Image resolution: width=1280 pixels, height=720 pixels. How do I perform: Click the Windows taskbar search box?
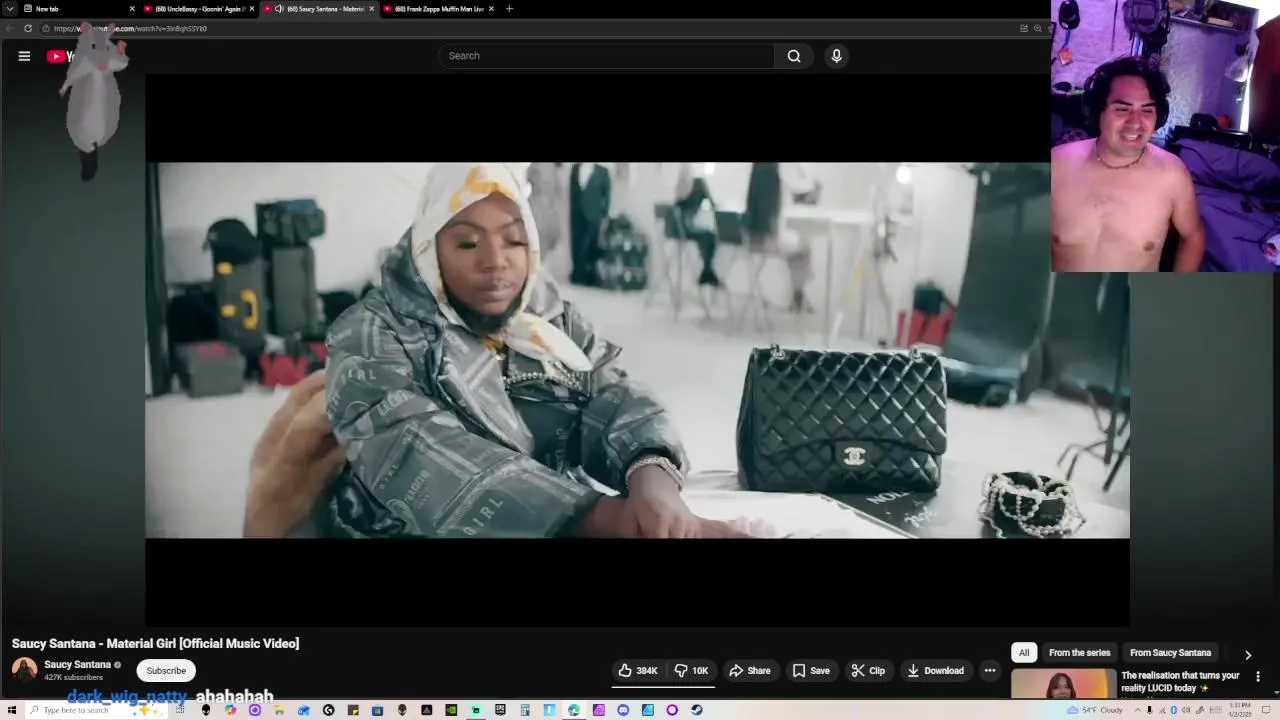[98, 710]
